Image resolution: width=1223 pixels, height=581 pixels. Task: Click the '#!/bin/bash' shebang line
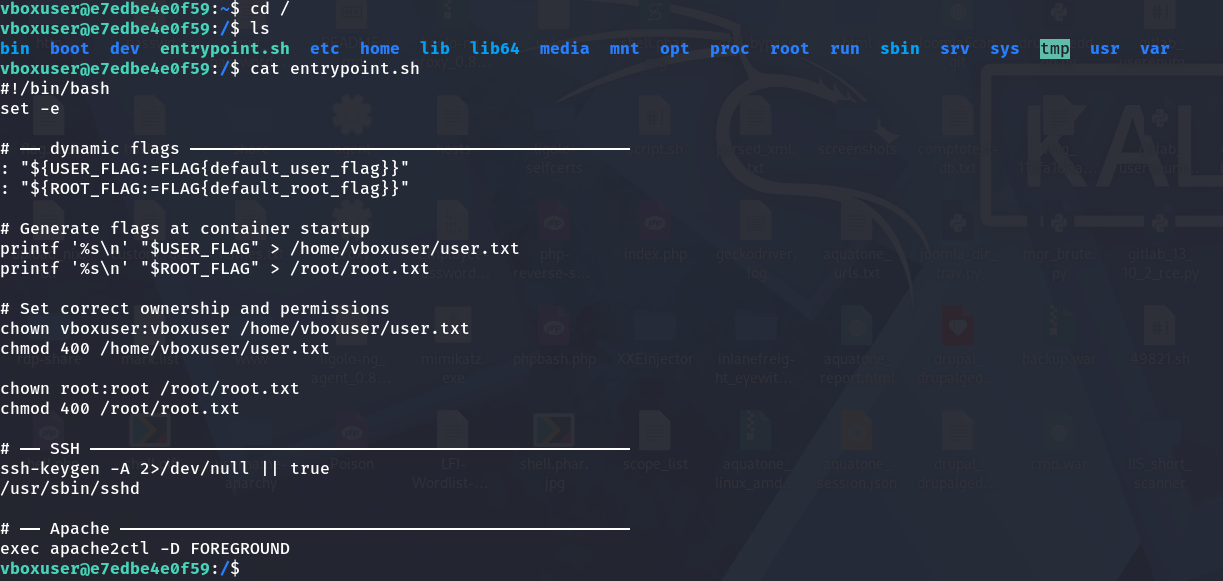55,88
